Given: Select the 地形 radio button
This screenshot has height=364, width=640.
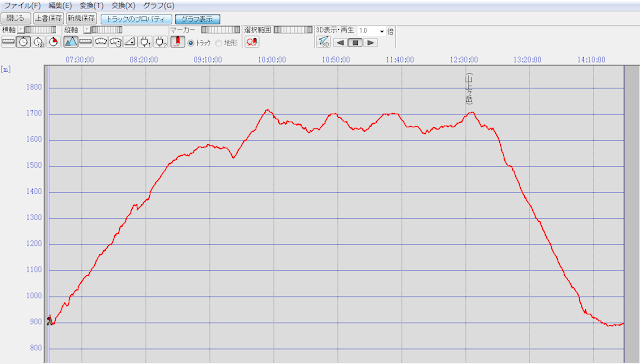Looking at the screenshot, I should [219, 43].
